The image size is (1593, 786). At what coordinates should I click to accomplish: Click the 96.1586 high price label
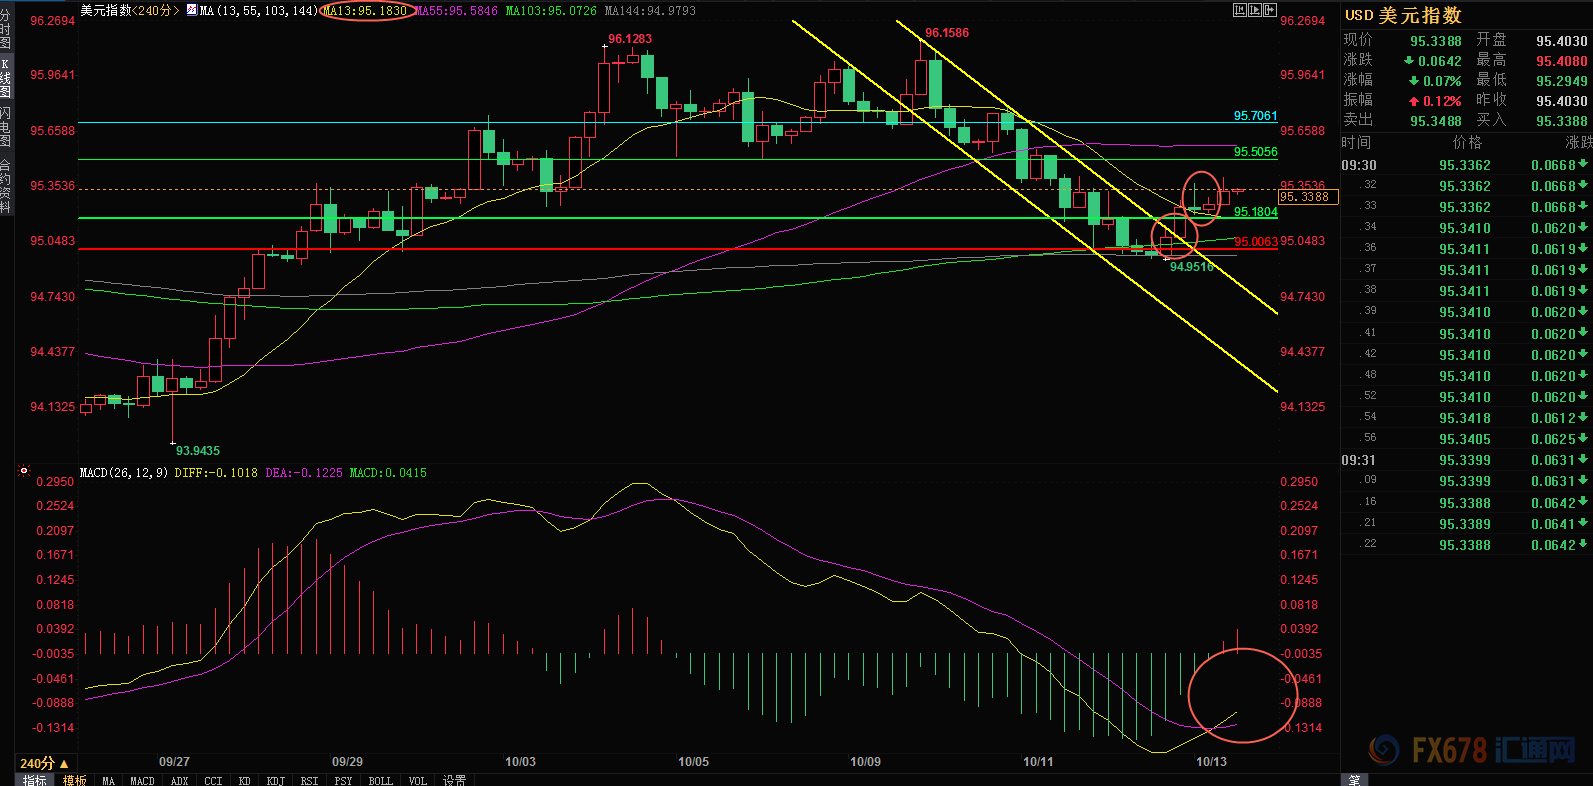(947, 33)
